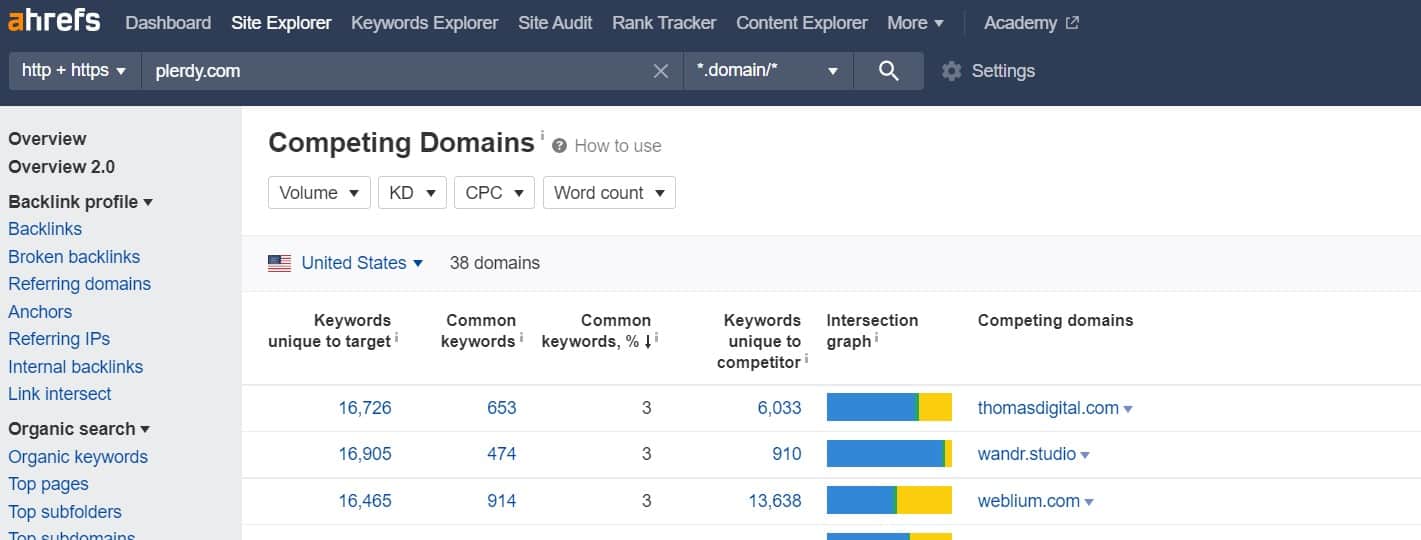Sort by Common keywords % column

click(598, 331)
